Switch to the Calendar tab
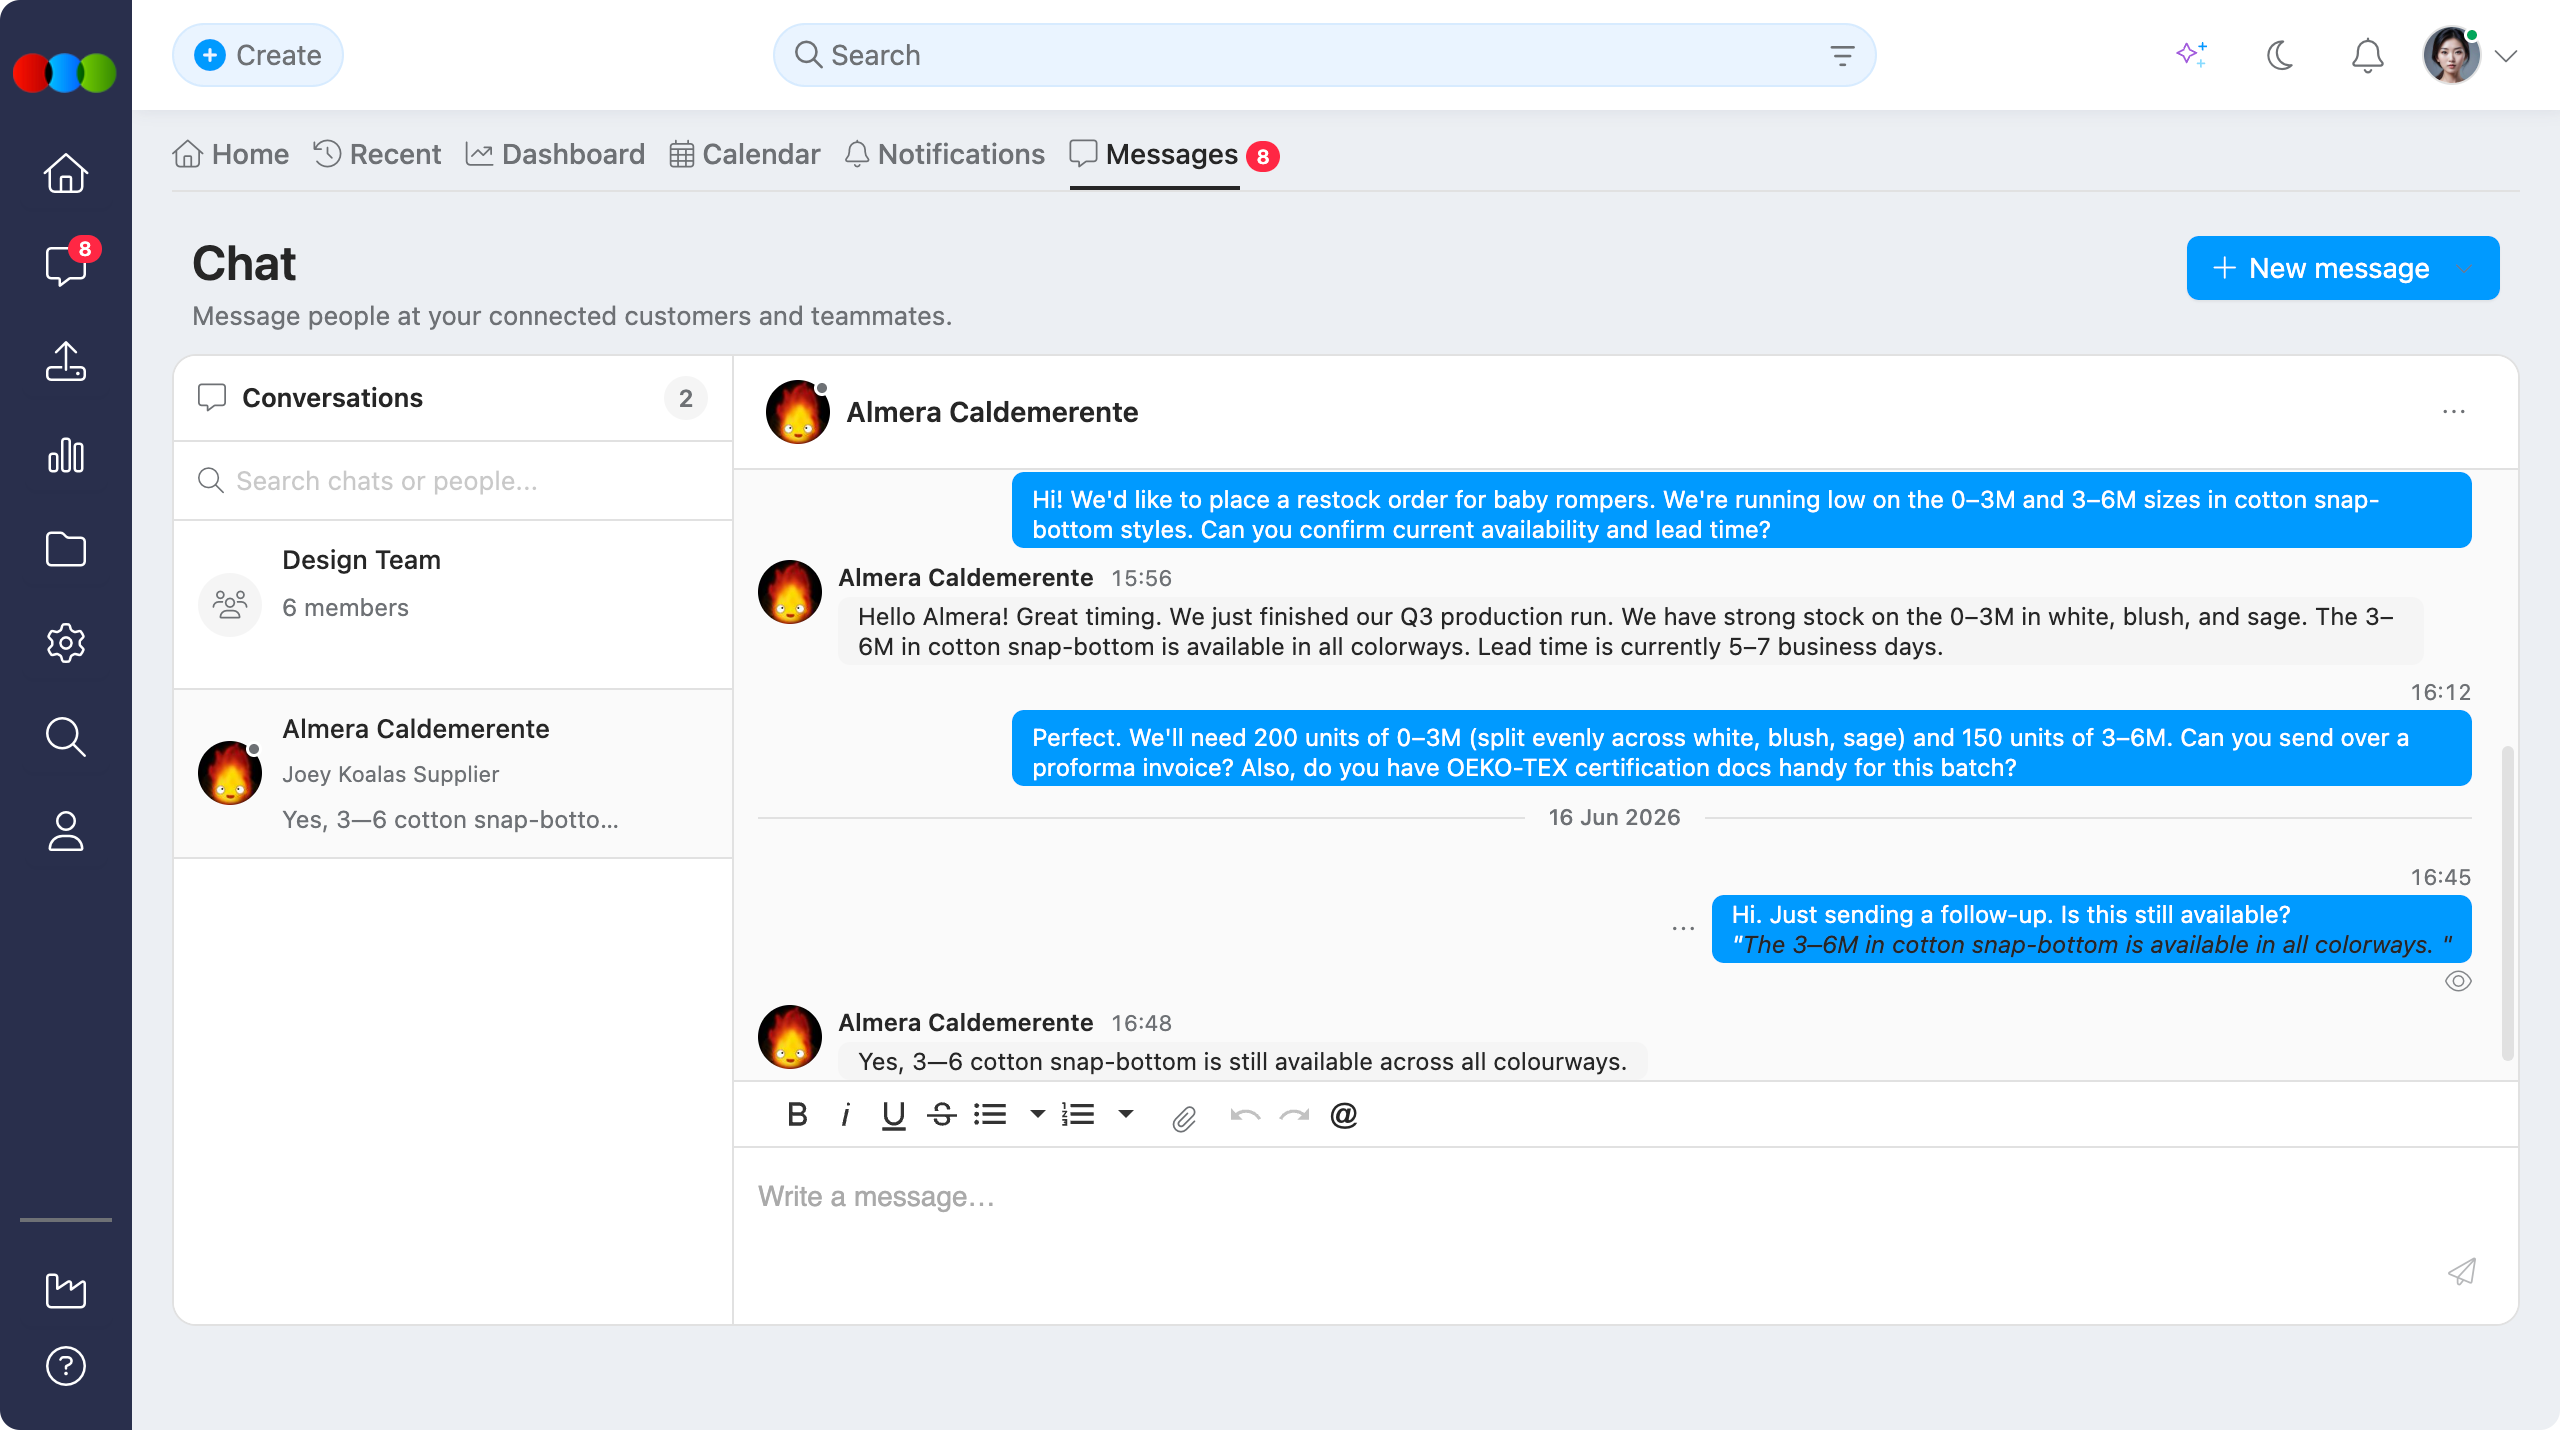Image resolution: width=2560 pixels, height=1430 pixels. coord(745,154)
